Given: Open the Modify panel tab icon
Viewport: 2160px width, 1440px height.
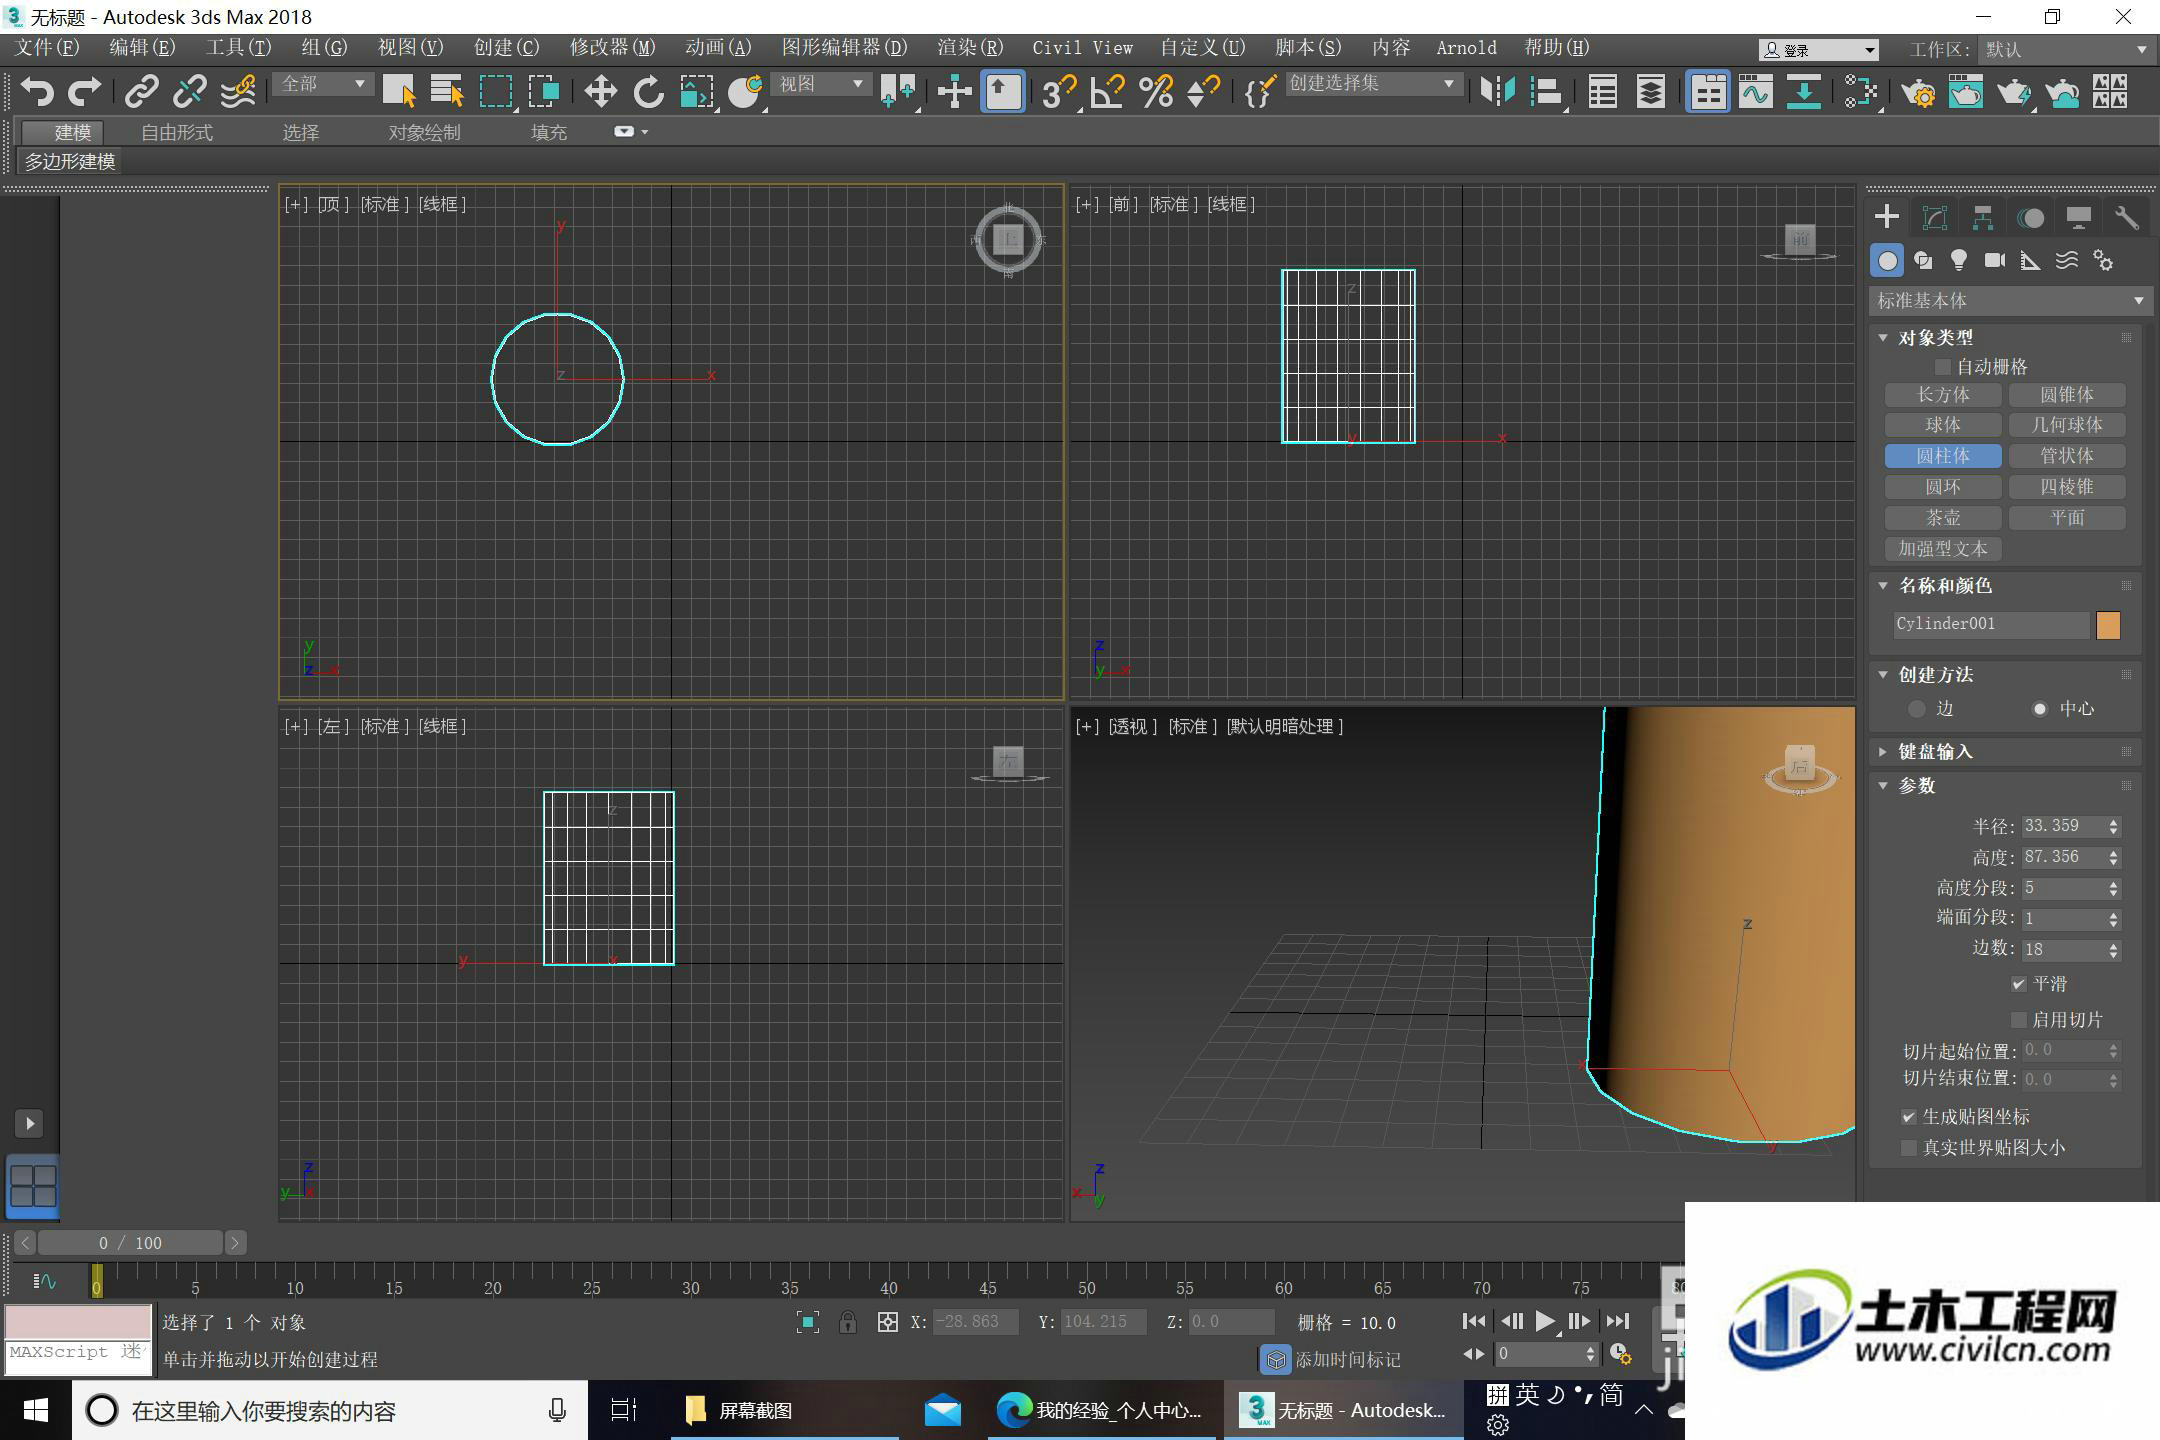Looking at the screenshot, I should point(1935,218).
